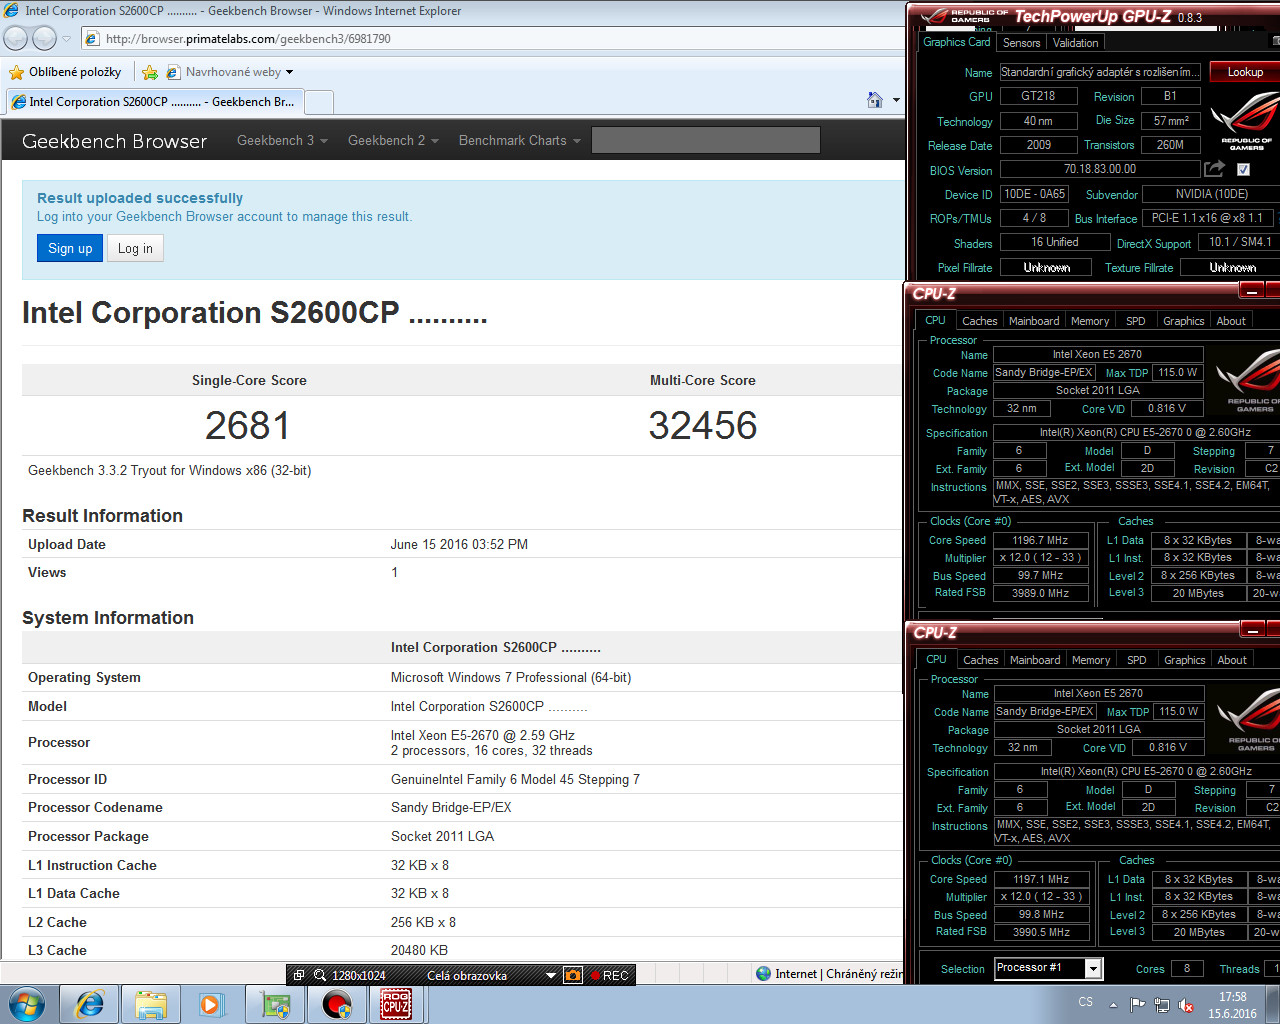Open Mainboard tab in CPU-Z showing 1196.7 MHz
Screen dimensions: 1280x1024
point(1034,321)
